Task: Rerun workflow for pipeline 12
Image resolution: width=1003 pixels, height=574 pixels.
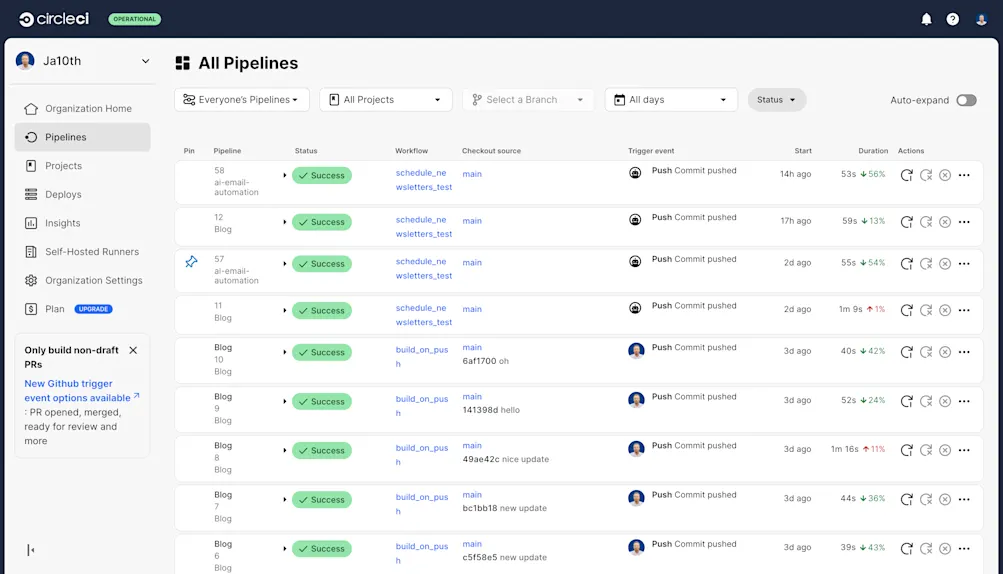Action: pyautogui.click(x=906, y=222)
